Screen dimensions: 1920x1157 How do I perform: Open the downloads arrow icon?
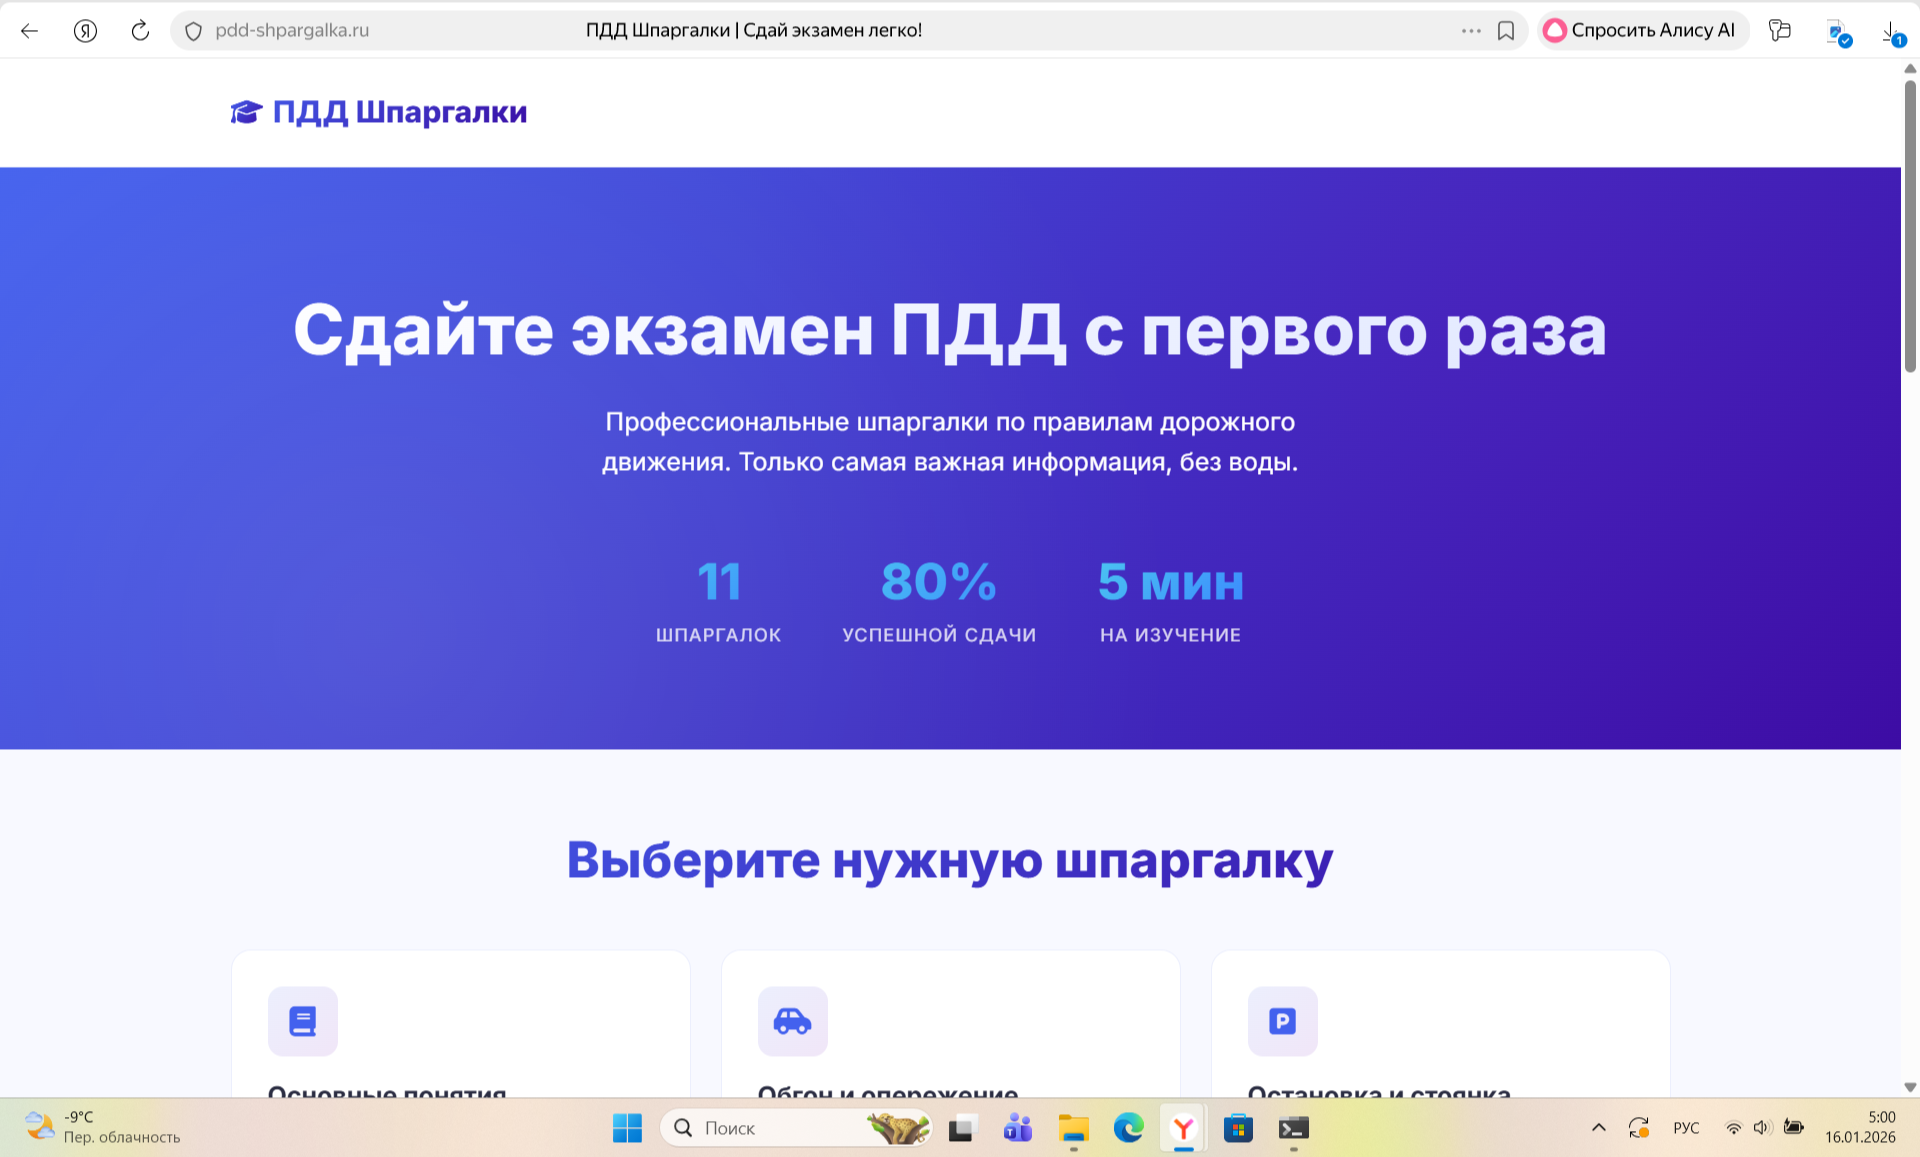(x=1890, y=32)
